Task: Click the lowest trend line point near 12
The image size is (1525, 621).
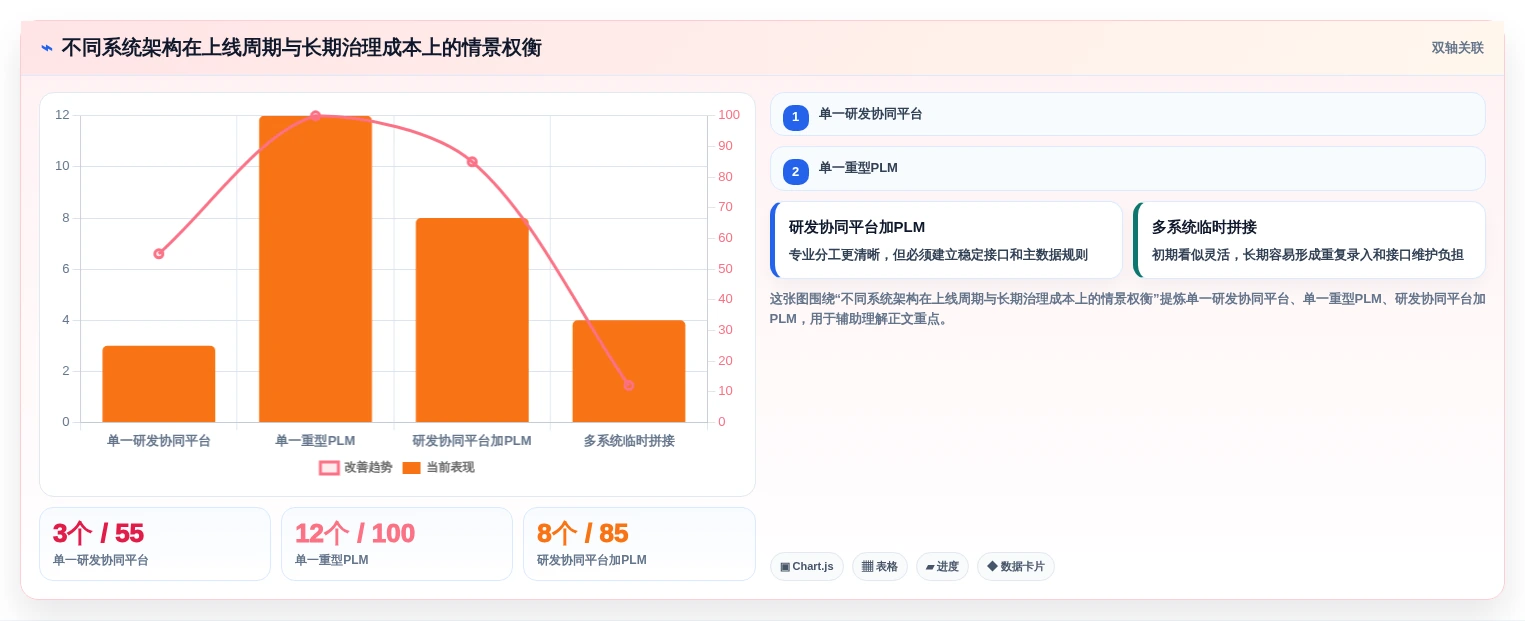Action: [x=629, y=385]
